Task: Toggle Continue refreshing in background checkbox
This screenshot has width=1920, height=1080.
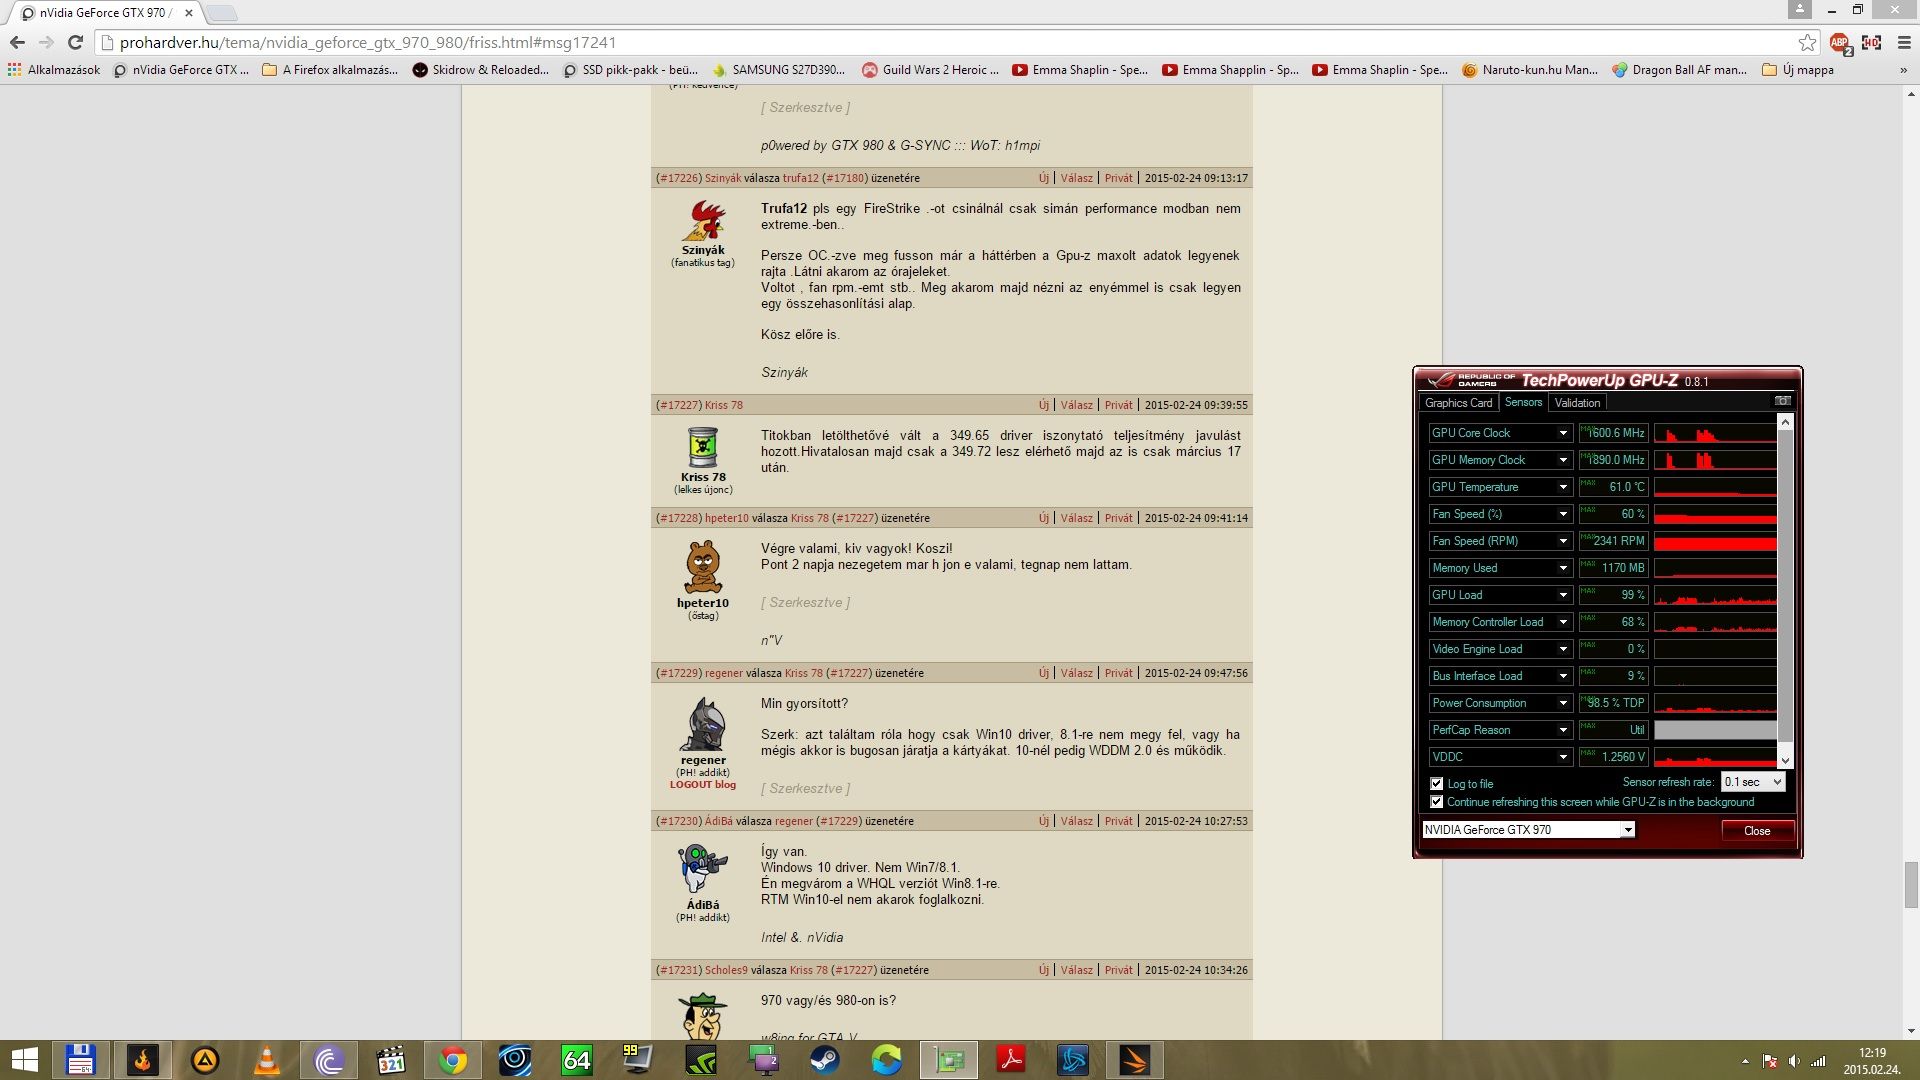Action: 1437,802
